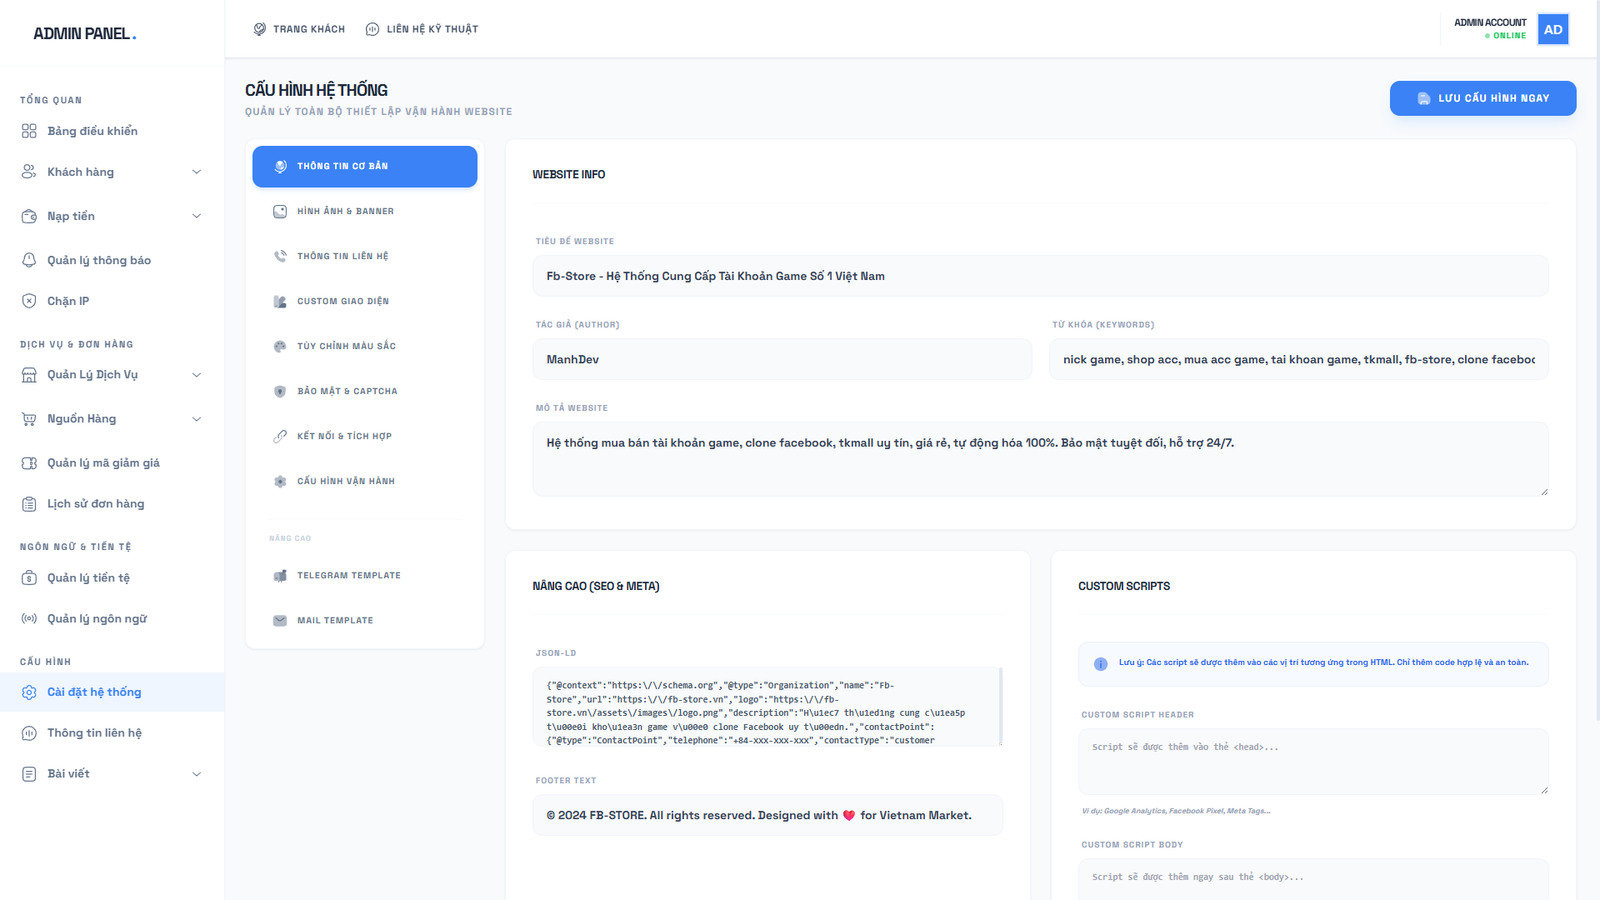Click the Bảng điều khiển dashboard icon

coord(29,131)
